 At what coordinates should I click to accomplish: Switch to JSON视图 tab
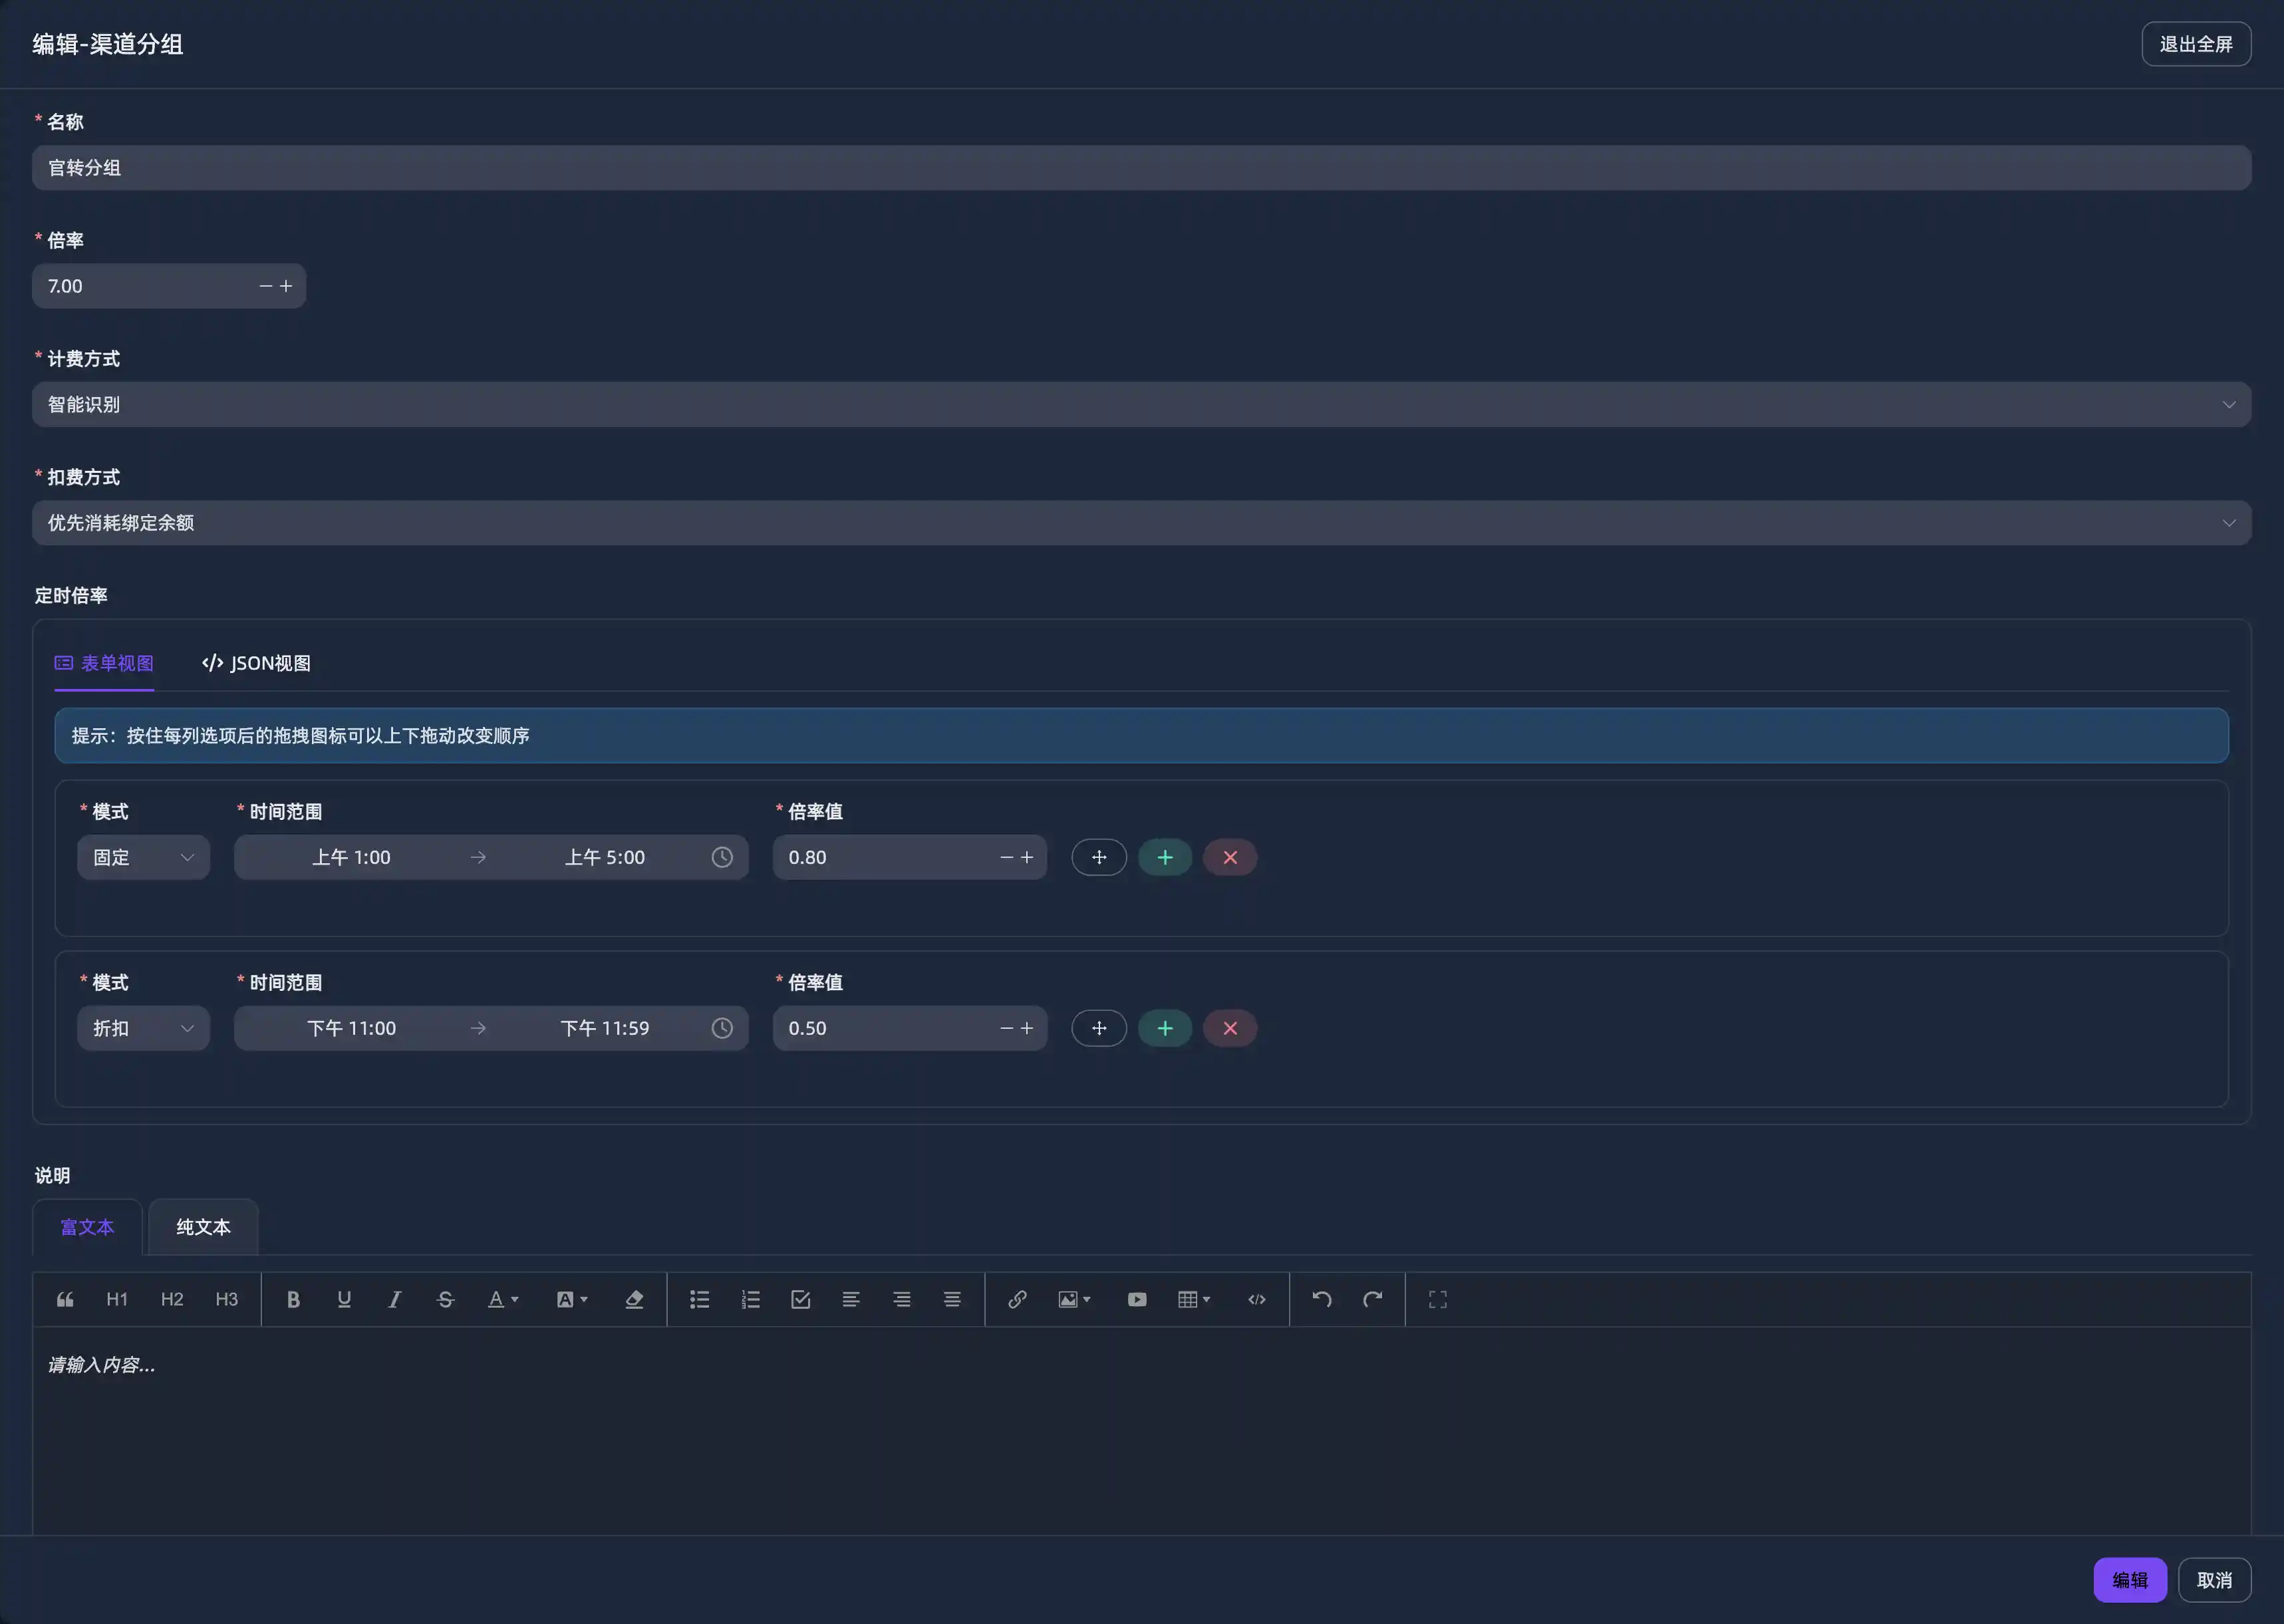pyautogui.click(x=256, y=663)
